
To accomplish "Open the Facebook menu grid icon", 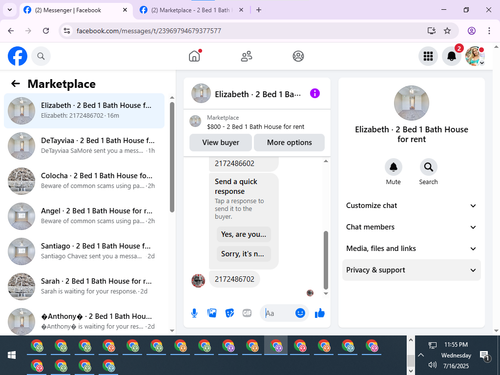I will [428, 56].
